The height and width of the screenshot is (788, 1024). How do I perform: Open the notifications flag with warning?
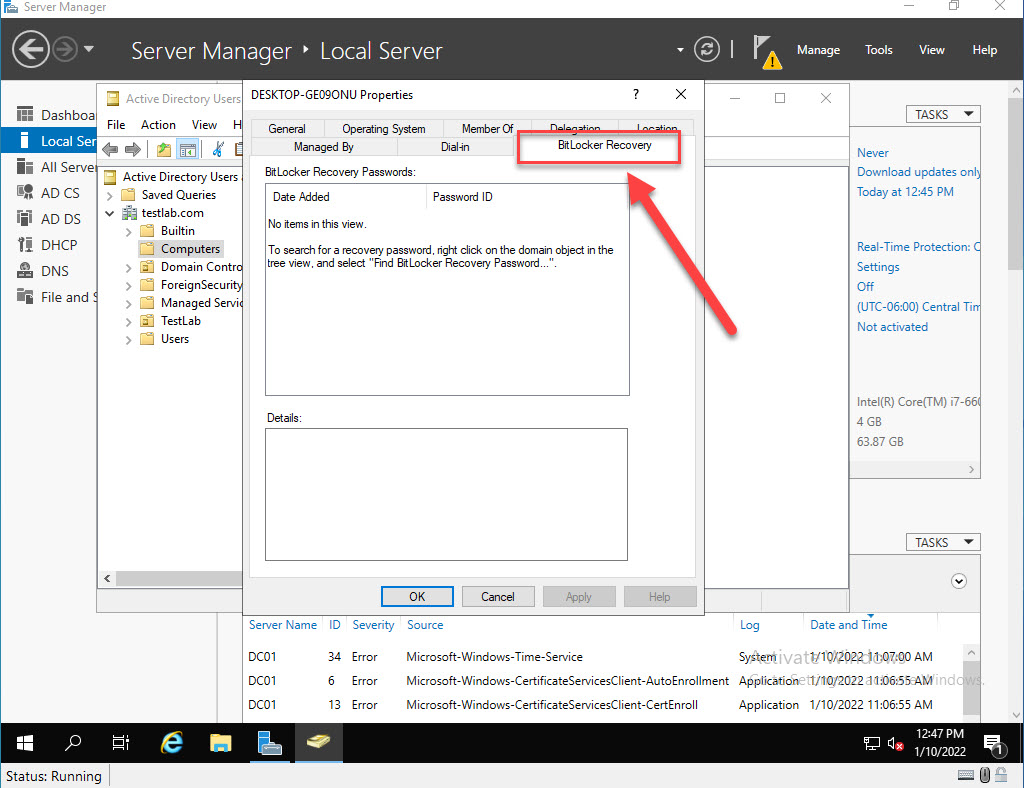[766, 51]
